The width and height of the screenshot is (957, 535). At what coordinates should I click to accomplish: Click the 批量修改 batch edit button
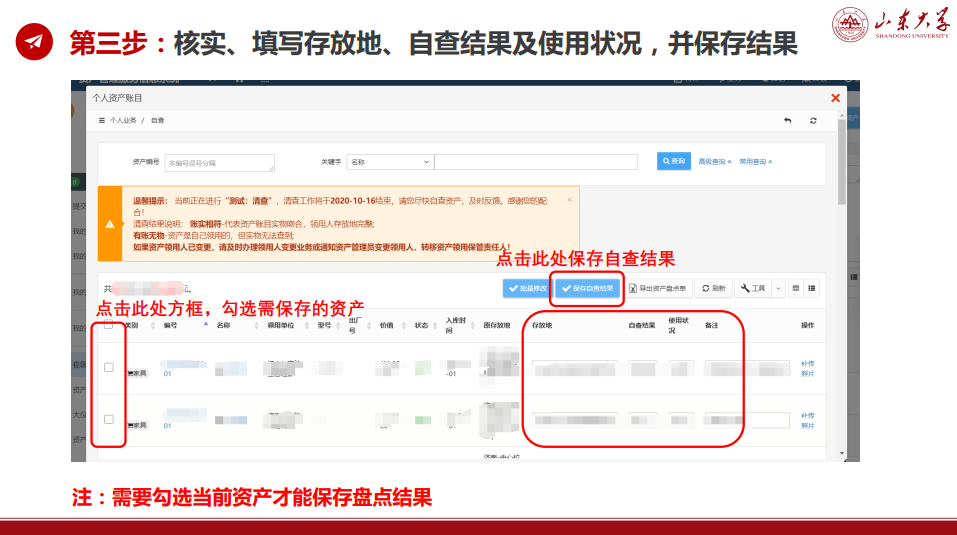pos(526,288)
